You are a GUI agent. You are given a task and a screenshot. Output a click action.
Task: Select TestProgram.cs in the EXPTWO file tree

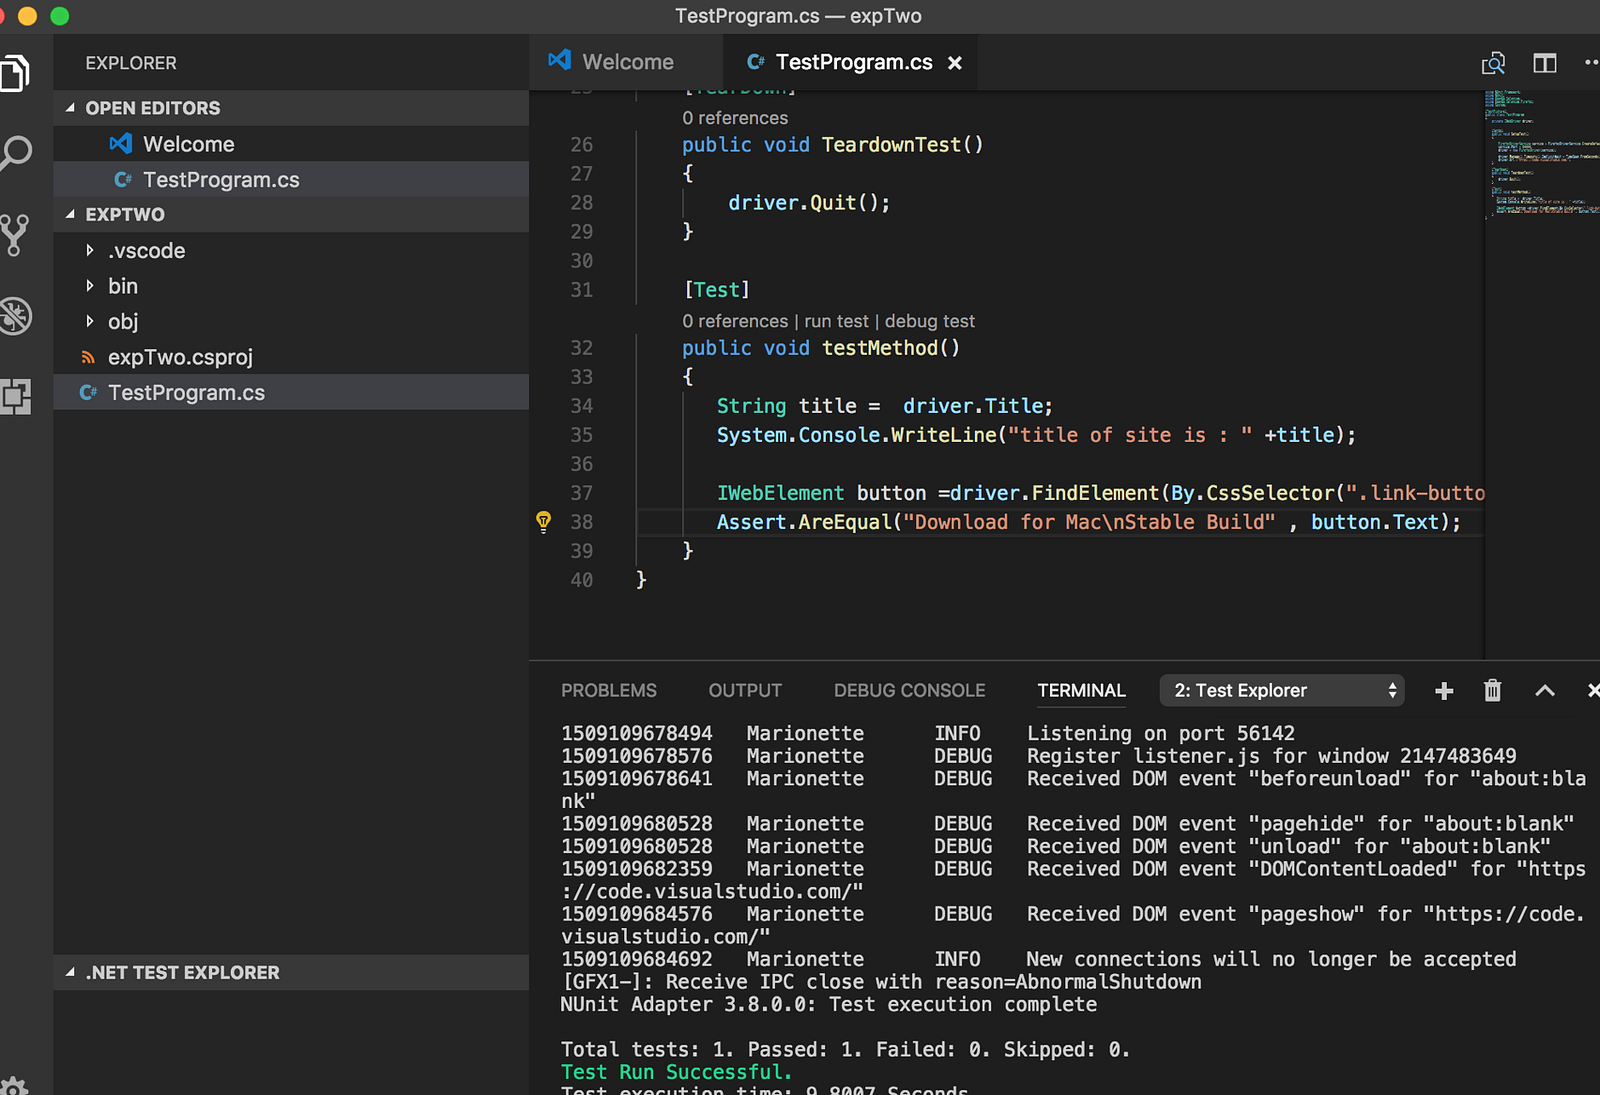coord(291,392)
